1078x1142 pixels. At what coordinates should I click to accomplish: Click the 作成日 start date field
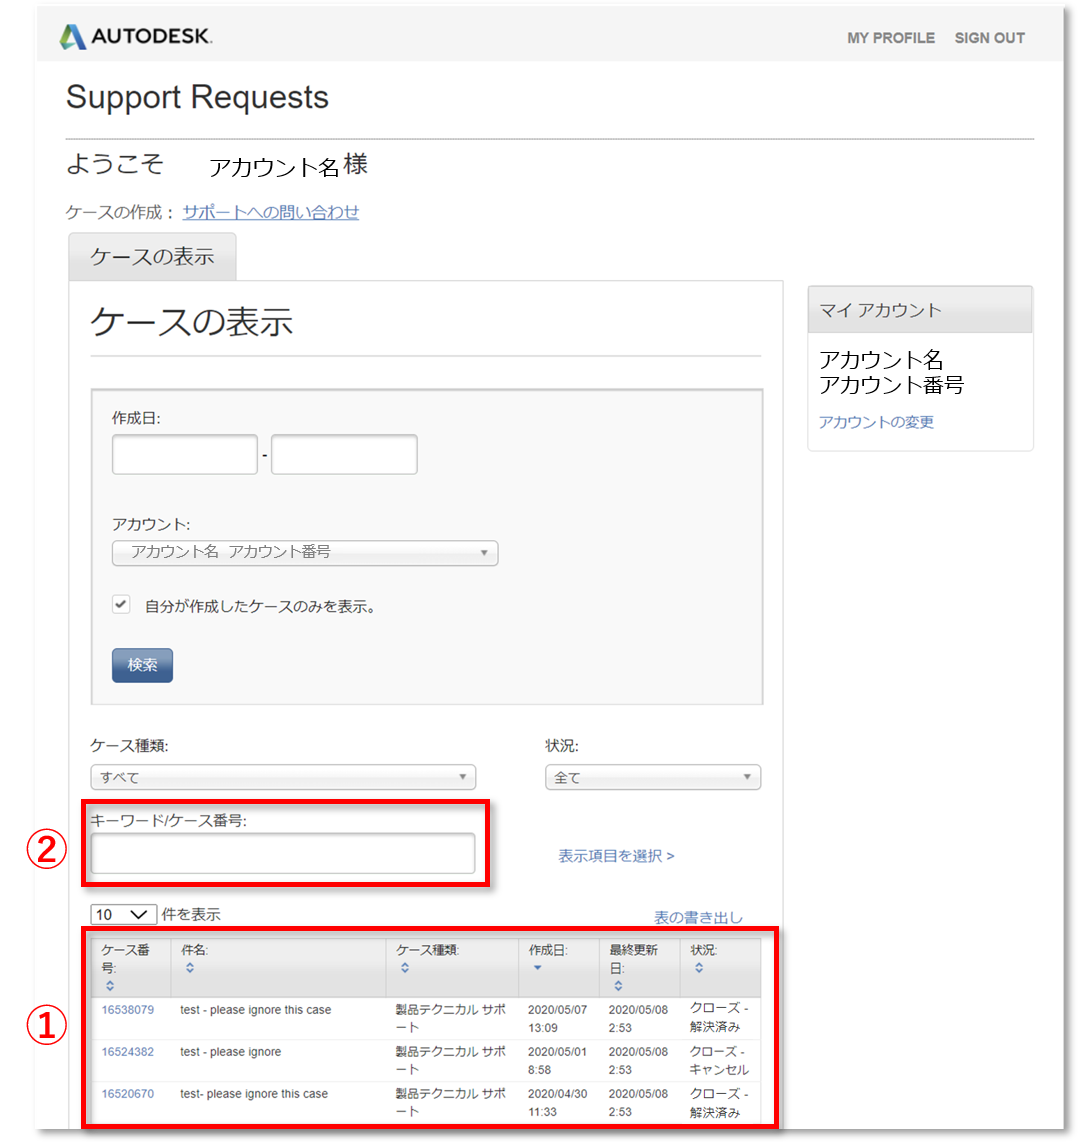185,454
